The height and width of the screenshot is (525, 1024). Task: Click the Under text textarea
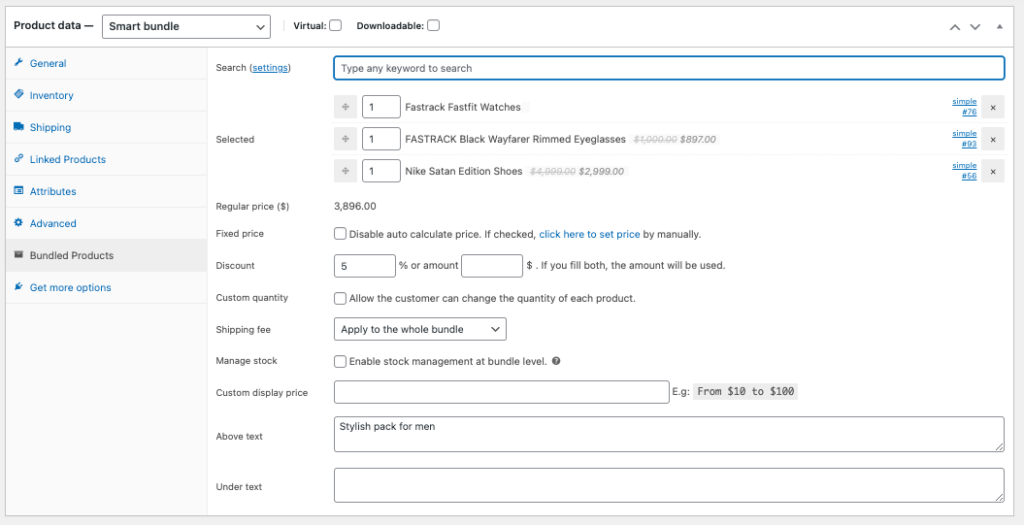669,485
